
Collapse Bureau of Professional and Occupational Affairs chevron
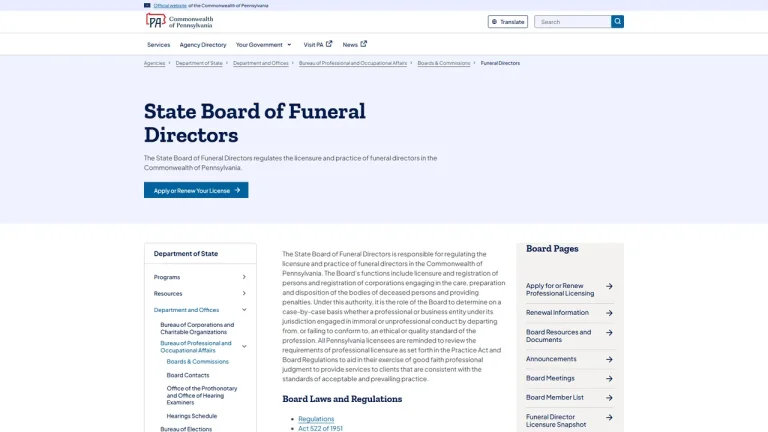pos(244,347)
